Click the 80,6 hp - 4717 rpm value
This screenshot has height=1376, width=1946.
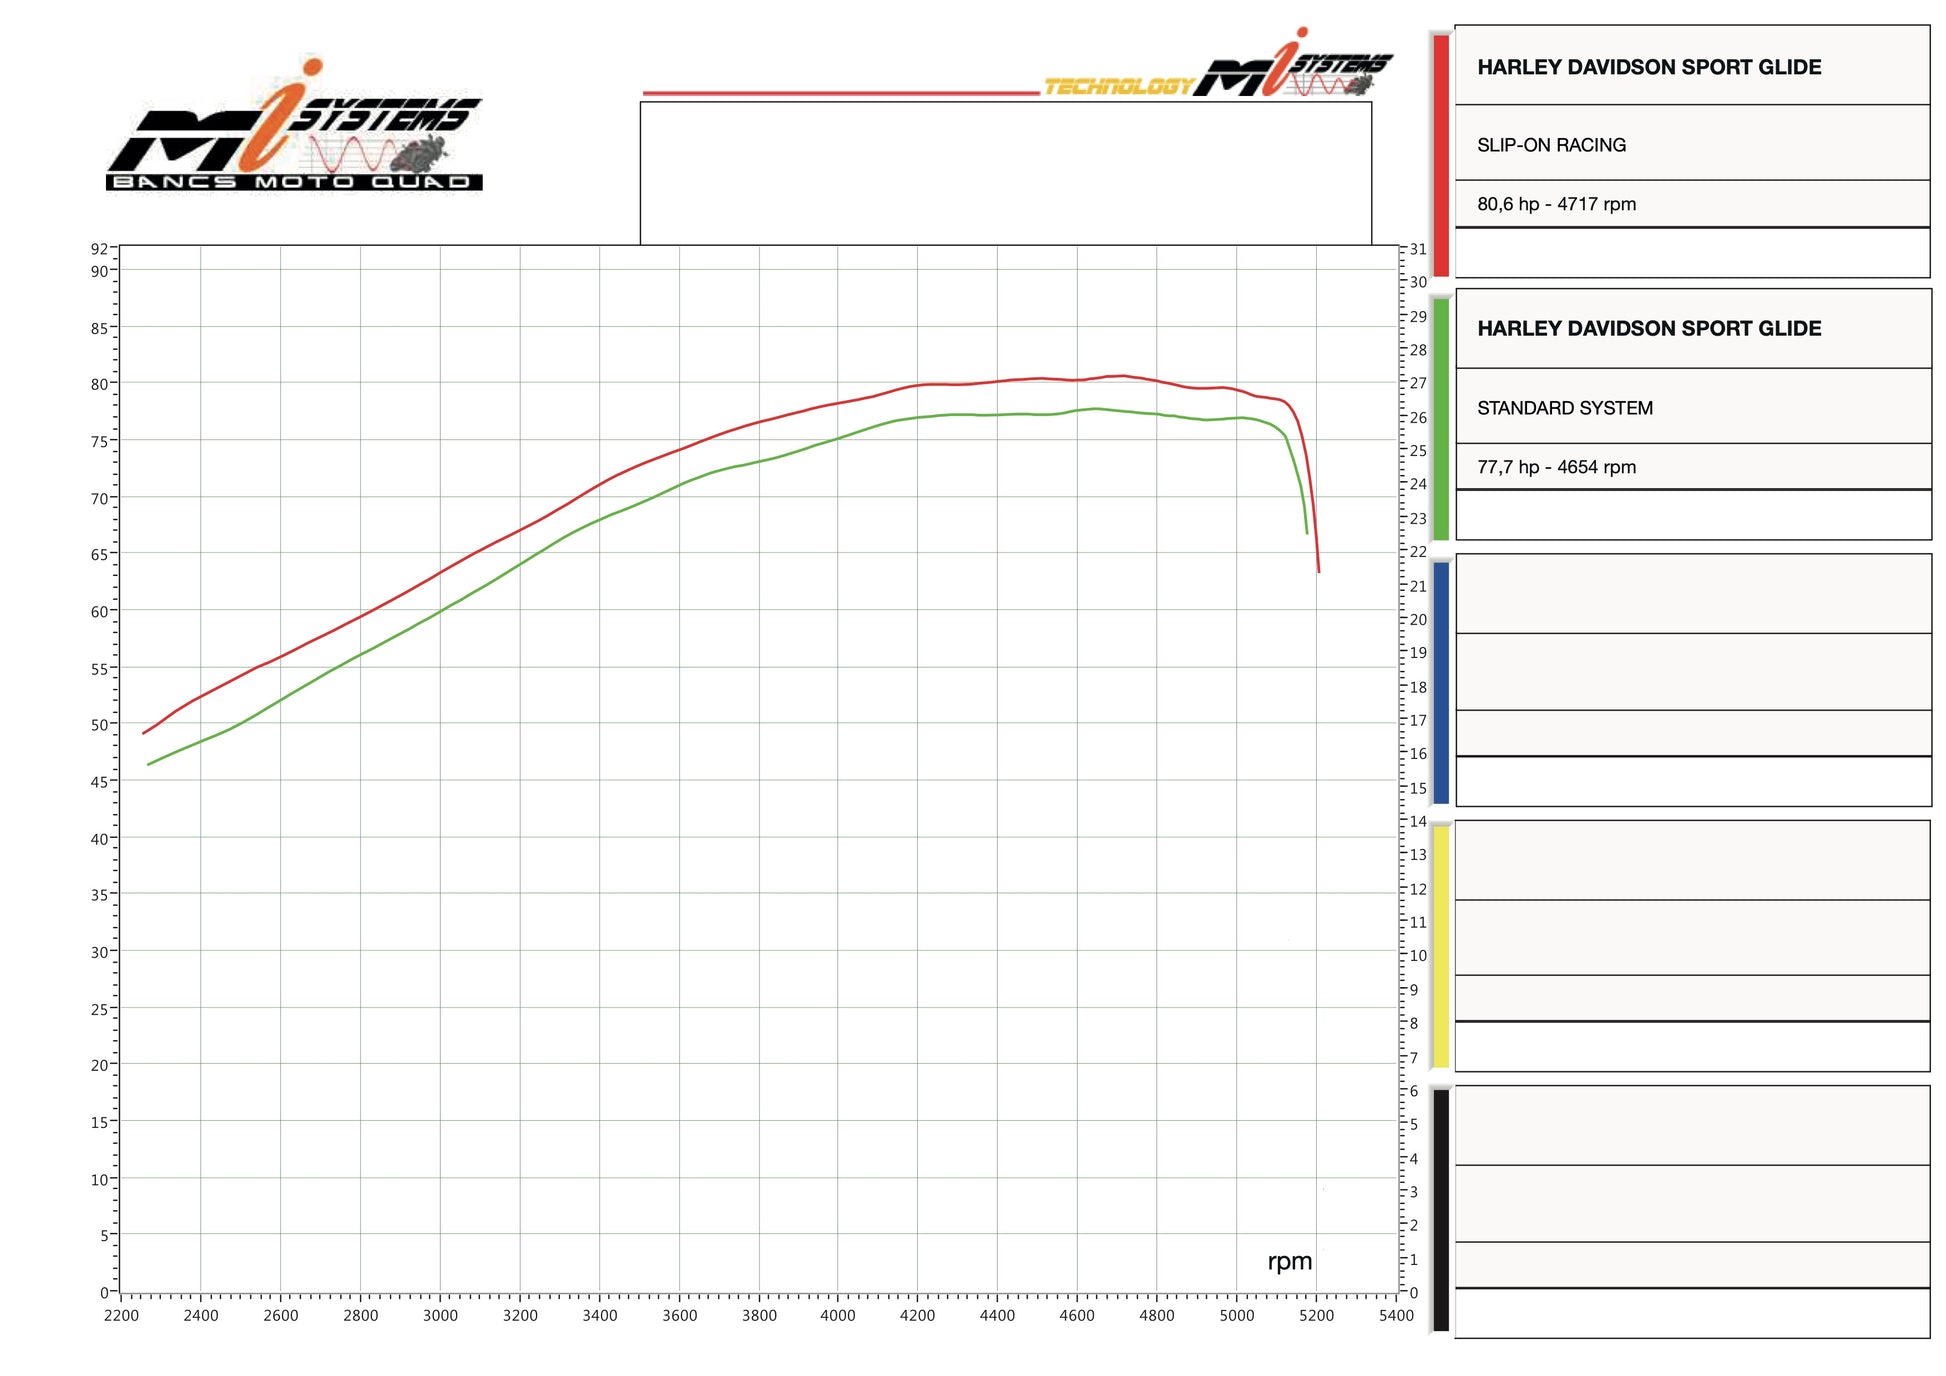pyautogui.click(x=1556, y=204)
